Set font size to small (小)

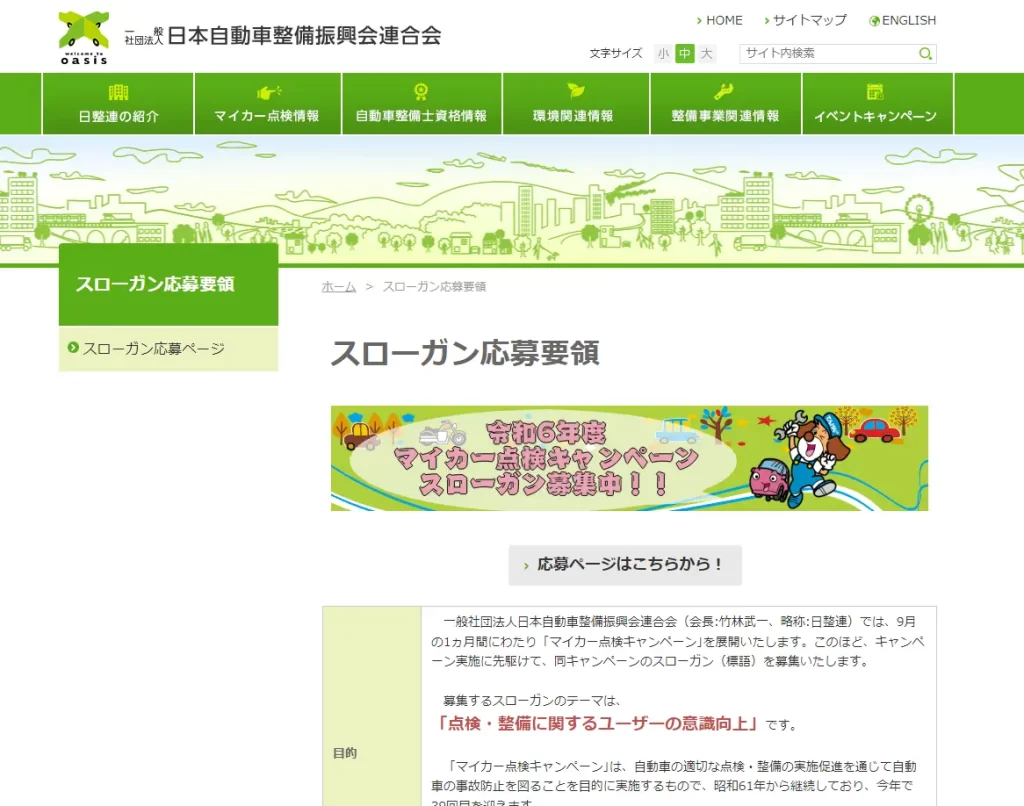point(663,54)
